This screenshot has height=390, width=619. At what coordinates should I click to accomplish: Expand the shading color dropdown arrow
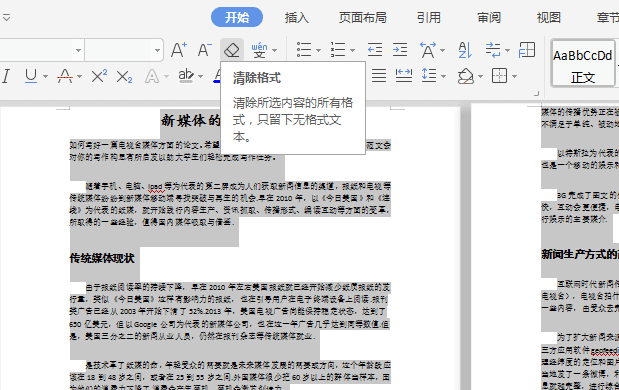click(480, 77)
